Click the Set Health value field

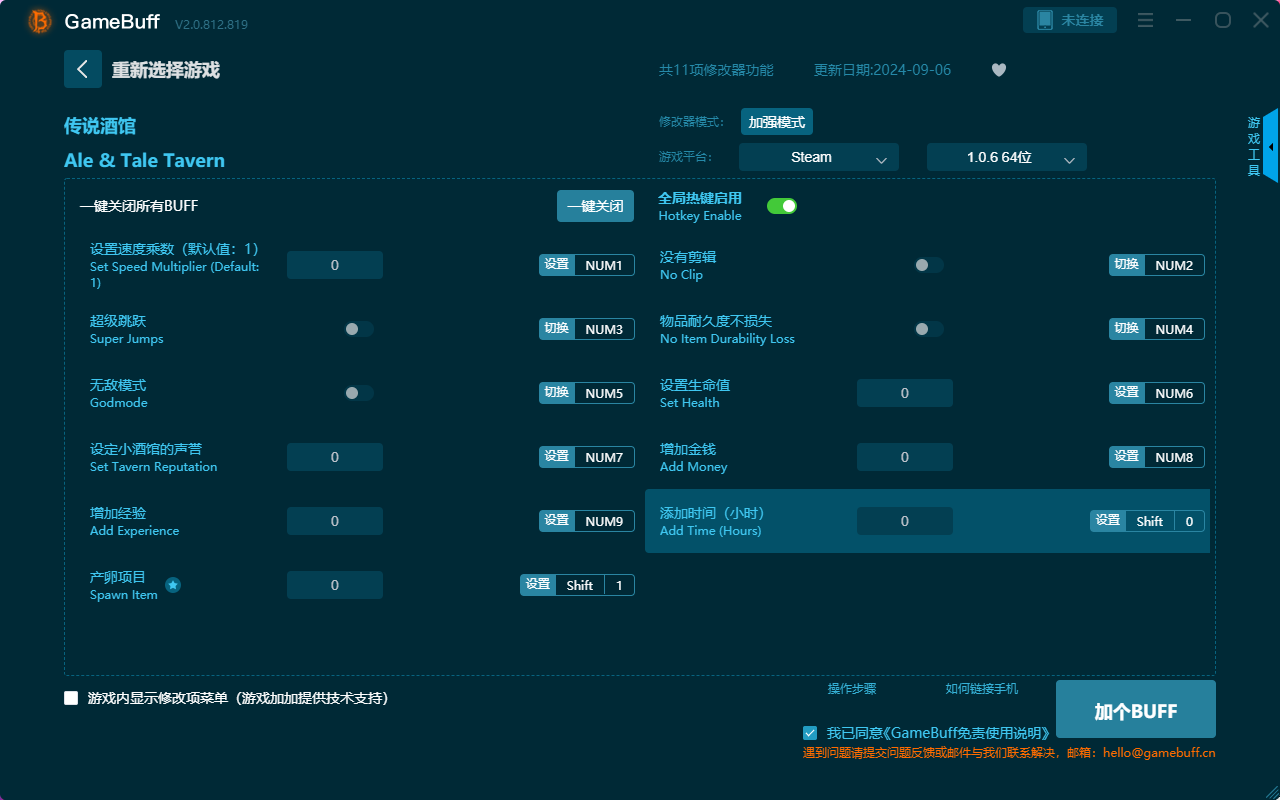905,393
